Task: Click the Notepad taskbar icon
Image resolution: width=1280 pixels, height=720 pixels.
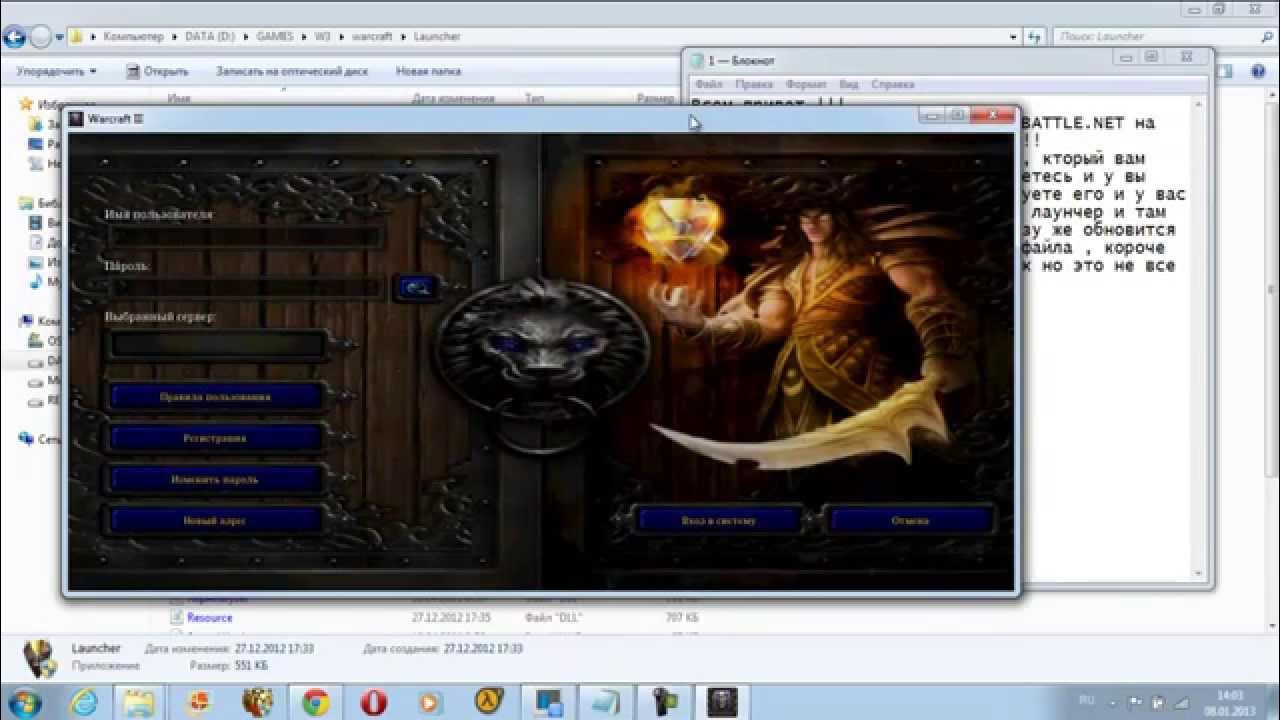Action: point(606,702)
